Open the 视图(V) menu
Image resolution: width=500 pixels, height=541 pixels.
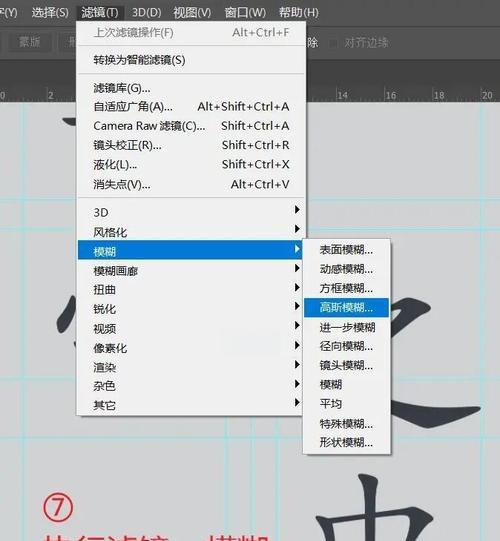(192, 13)
